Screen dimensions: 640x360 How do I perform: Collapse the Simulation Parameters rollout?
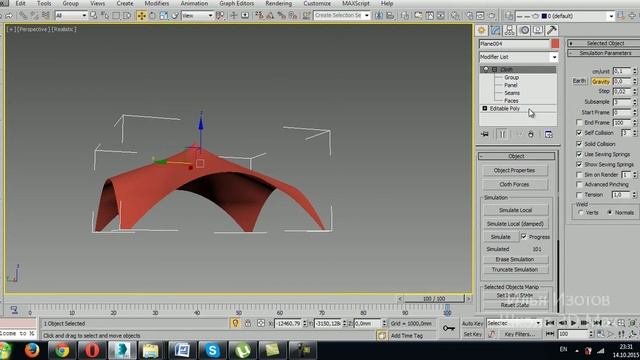click(604, 53)
